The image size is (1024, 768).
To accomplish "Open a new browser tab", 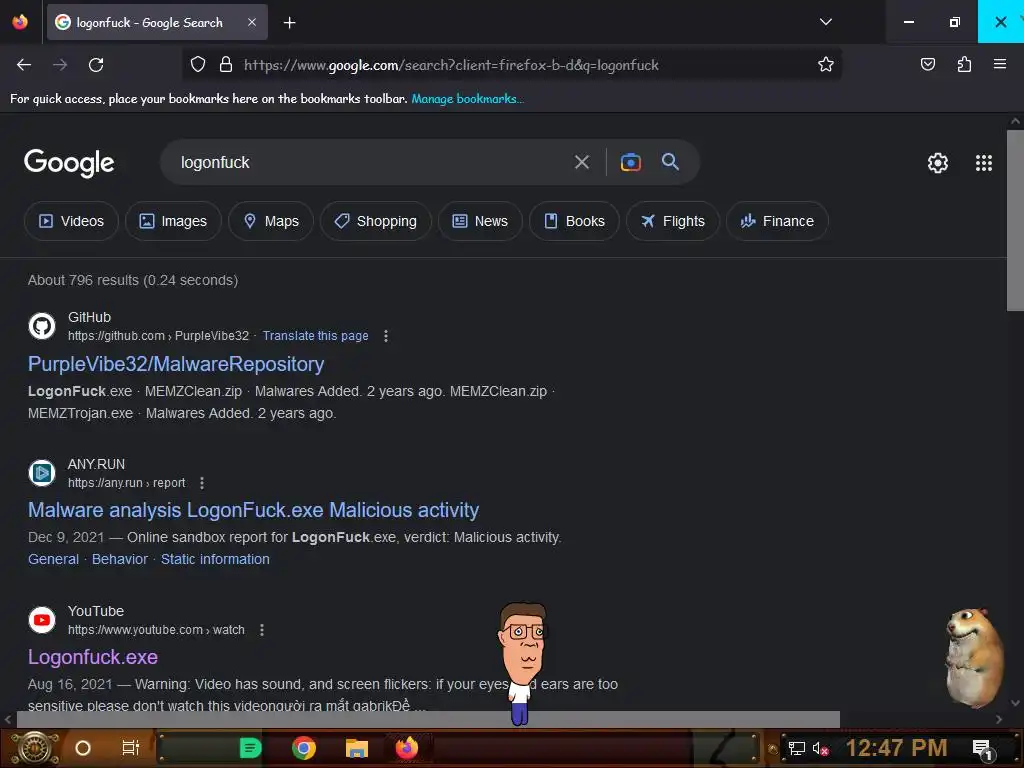I will (x=289, y=23).
